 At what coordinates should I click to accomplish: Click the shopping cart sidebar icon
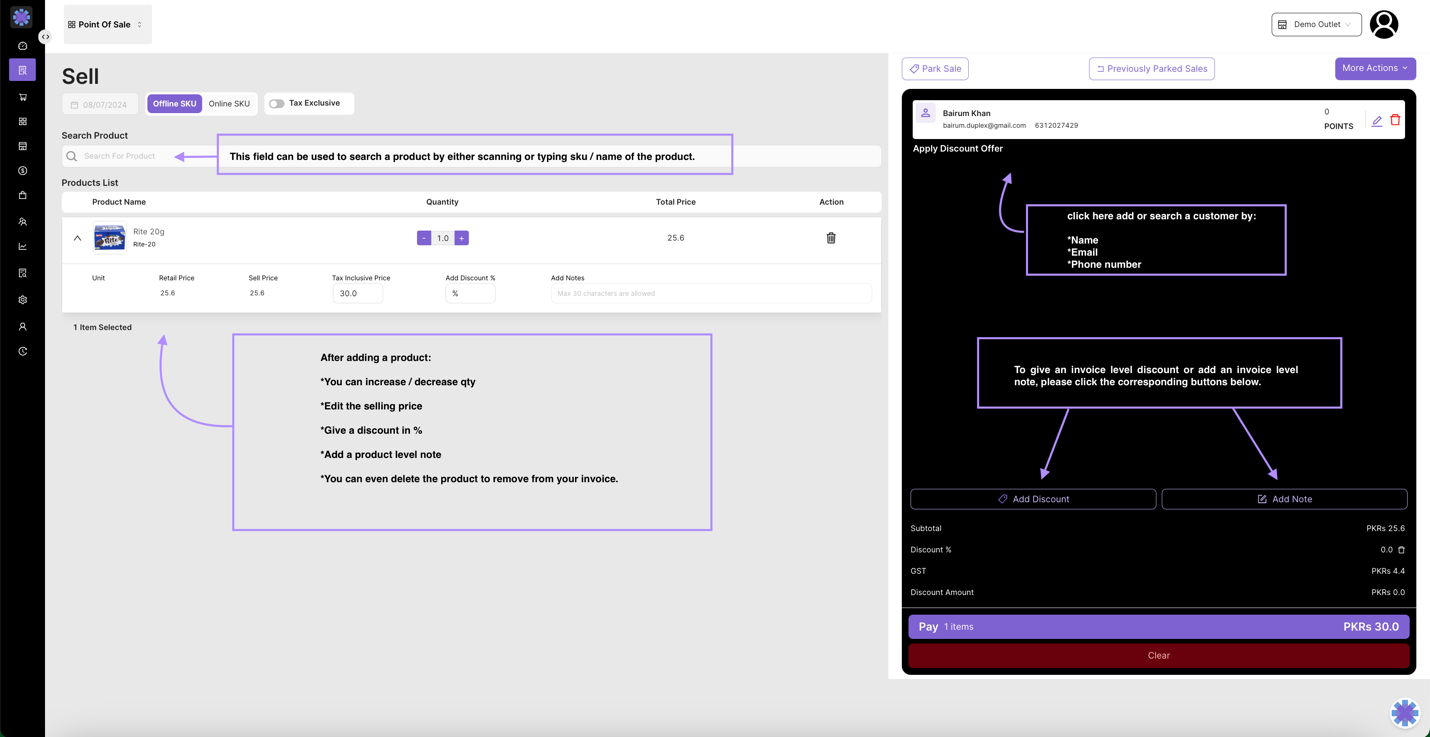[x=22, y=97]
